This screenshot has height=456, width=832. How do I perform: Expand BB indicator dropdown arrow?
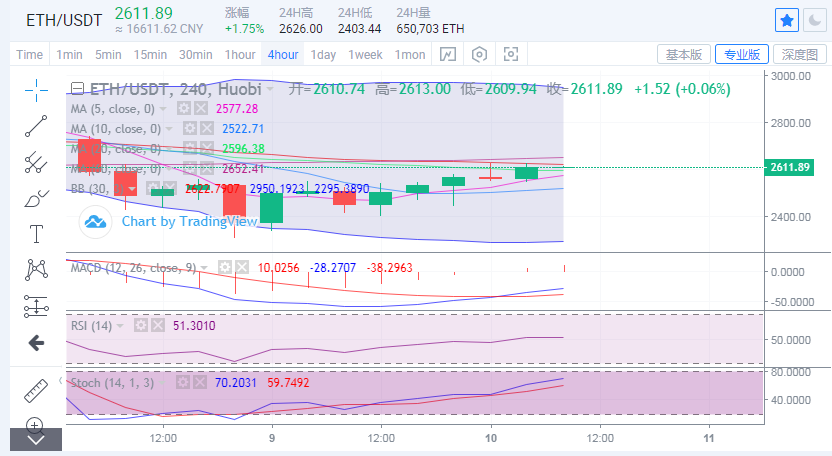pos(132,189)
